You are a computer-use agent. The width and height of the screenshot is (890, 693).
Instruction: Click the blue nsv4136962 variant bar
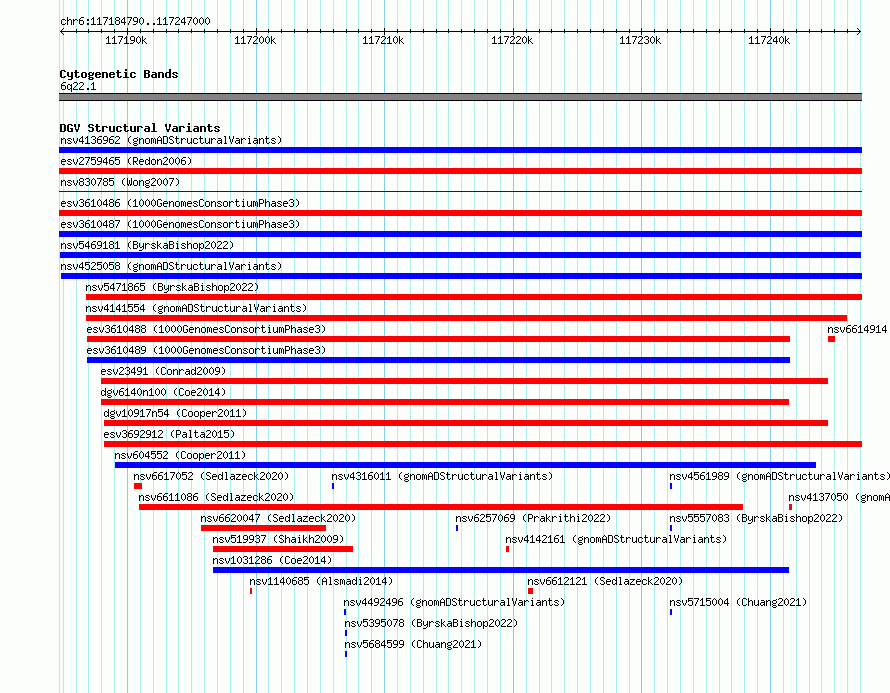click(460, 150)
